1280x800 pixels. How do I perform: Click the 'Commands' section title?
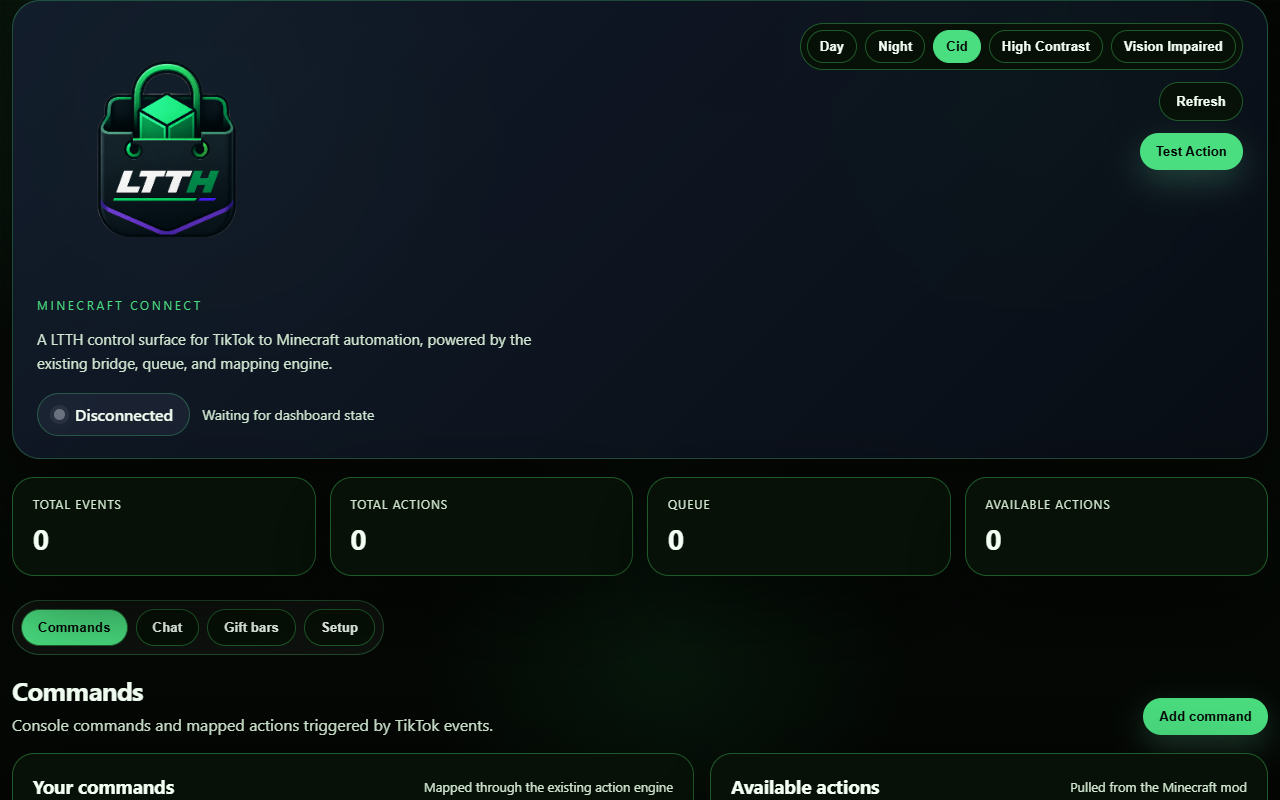pos(78,692)
